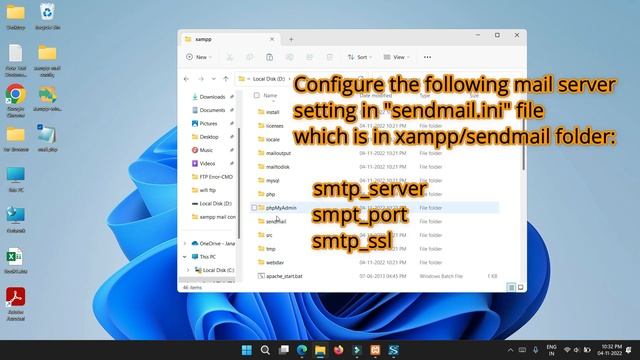Open the Sort dropdown
This screenshot has width=640, height=360.
coord(360,57)
